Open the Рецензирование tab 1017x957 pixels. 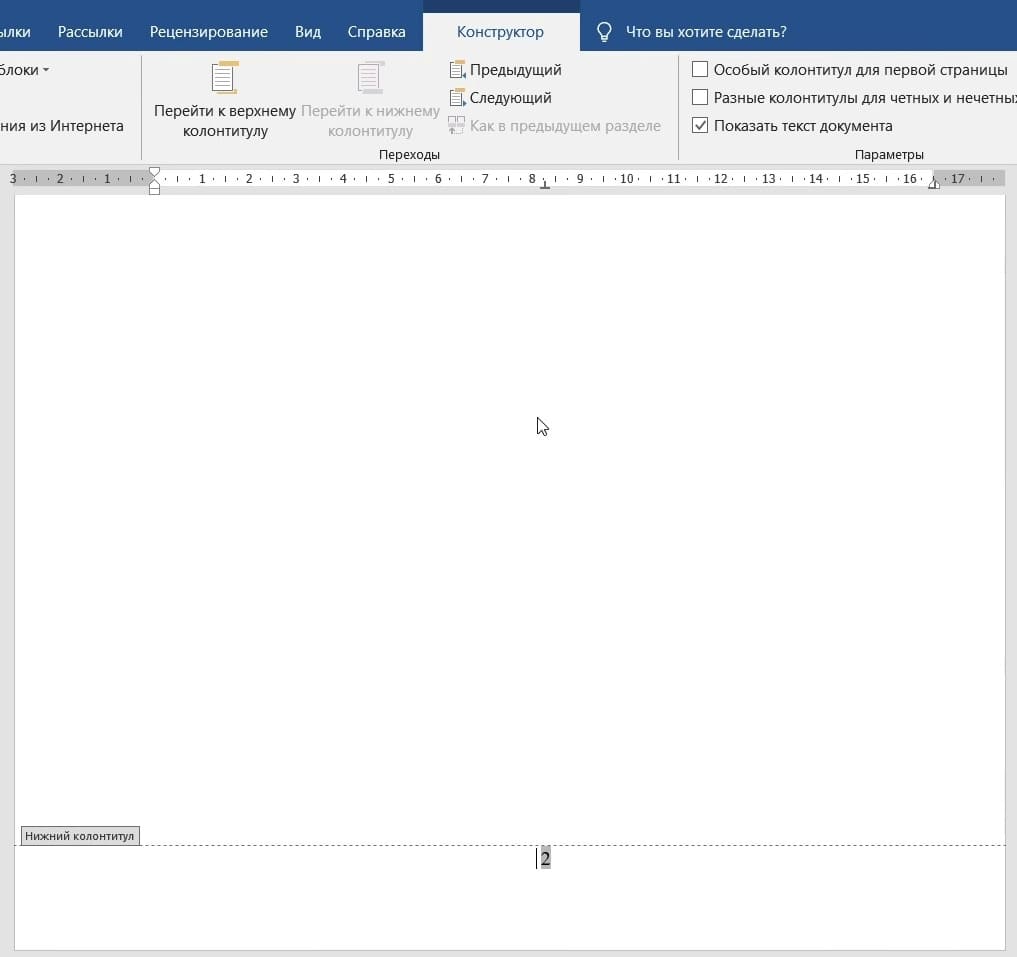(x=209, y=32)
